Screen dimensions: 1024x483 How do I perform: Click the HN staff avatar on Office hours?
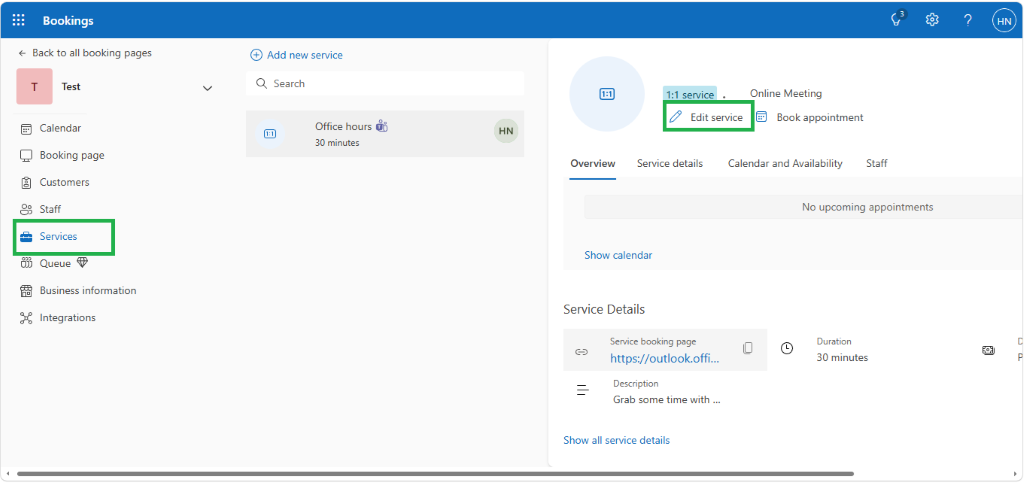[x=506, y=131]
